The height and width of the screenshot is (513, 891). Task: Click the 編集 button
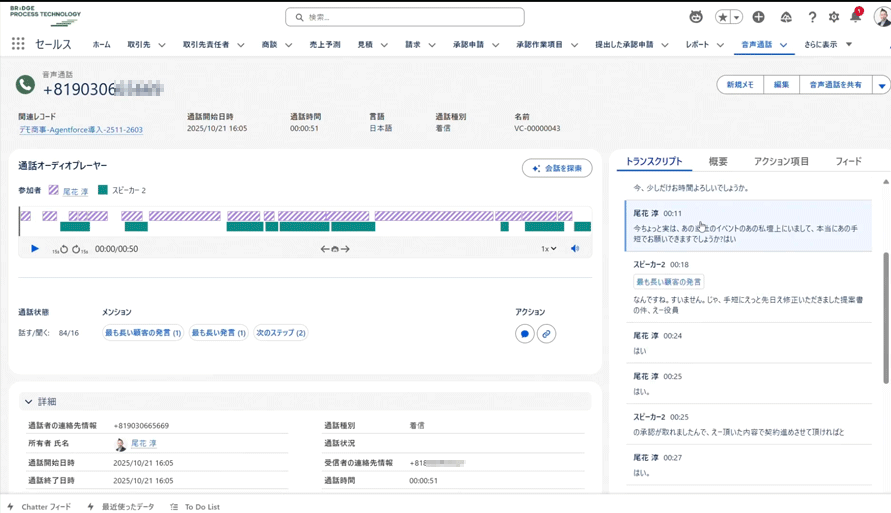tap(781, 85)
